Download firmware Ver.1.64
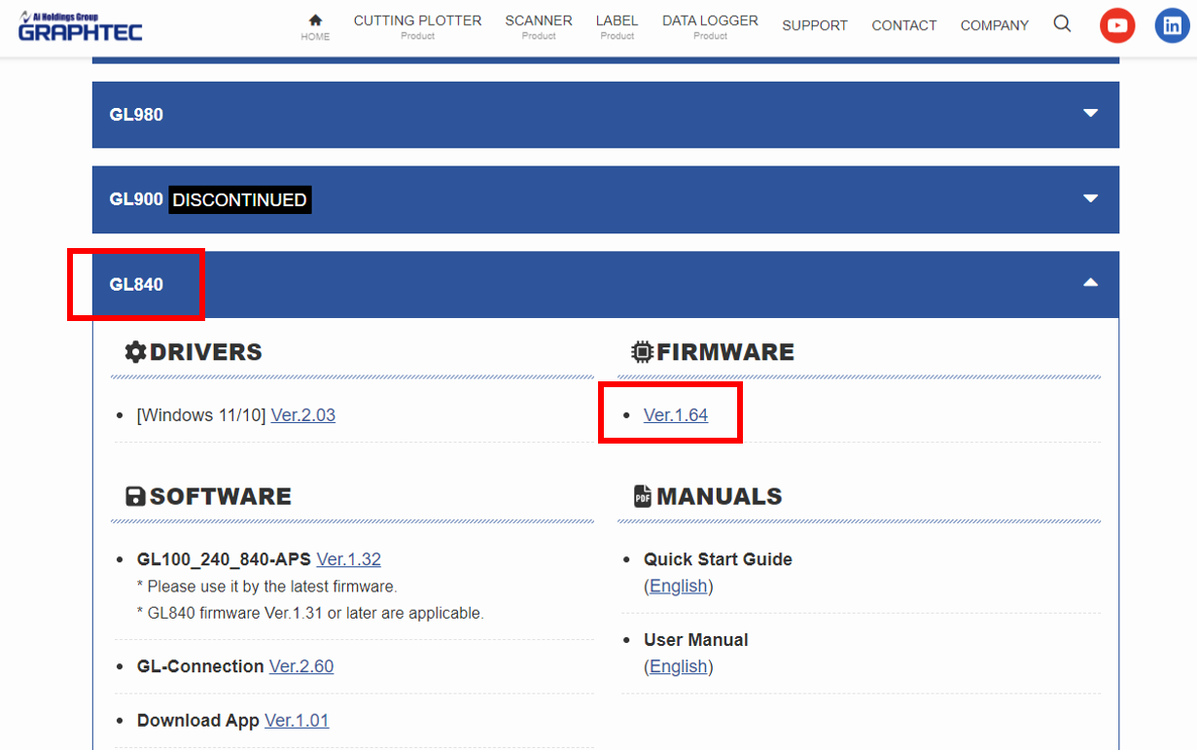 pyautogui.click(x=676, y=415)
